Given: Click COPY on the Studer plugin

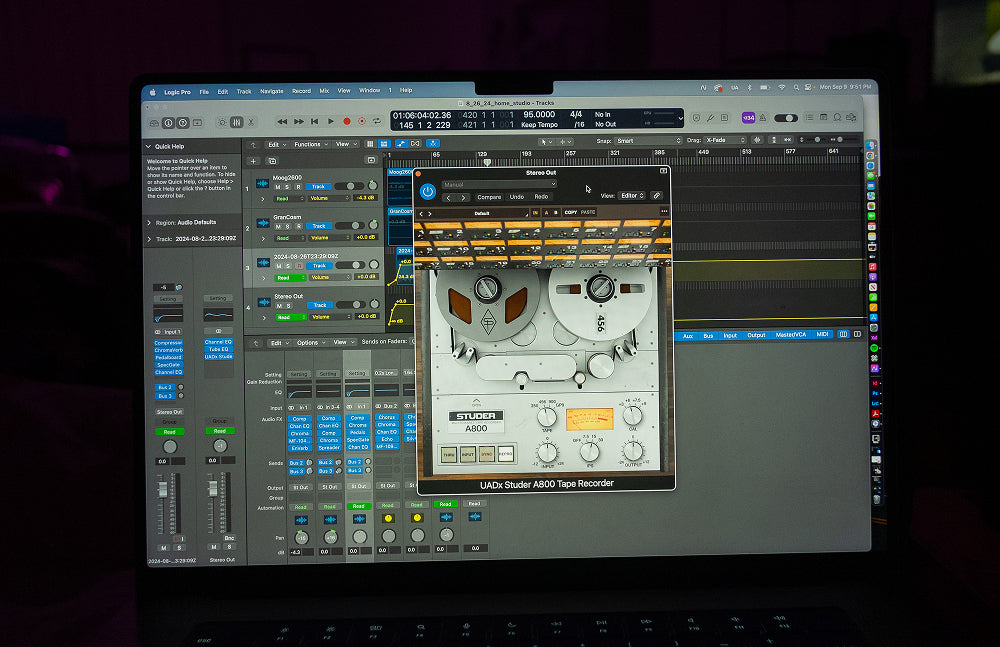Looking at the screenshot, I should (571, 212).
